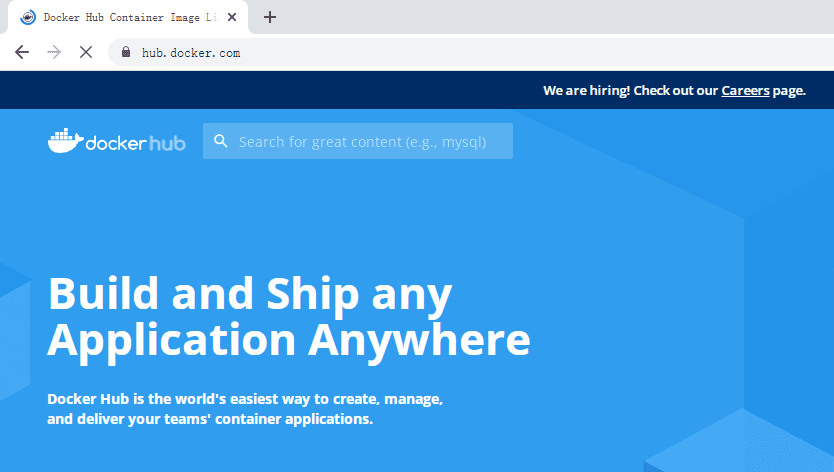View site info via the padlock icon
The width and height of the screenshot is (834, 472).
[126, 52]
